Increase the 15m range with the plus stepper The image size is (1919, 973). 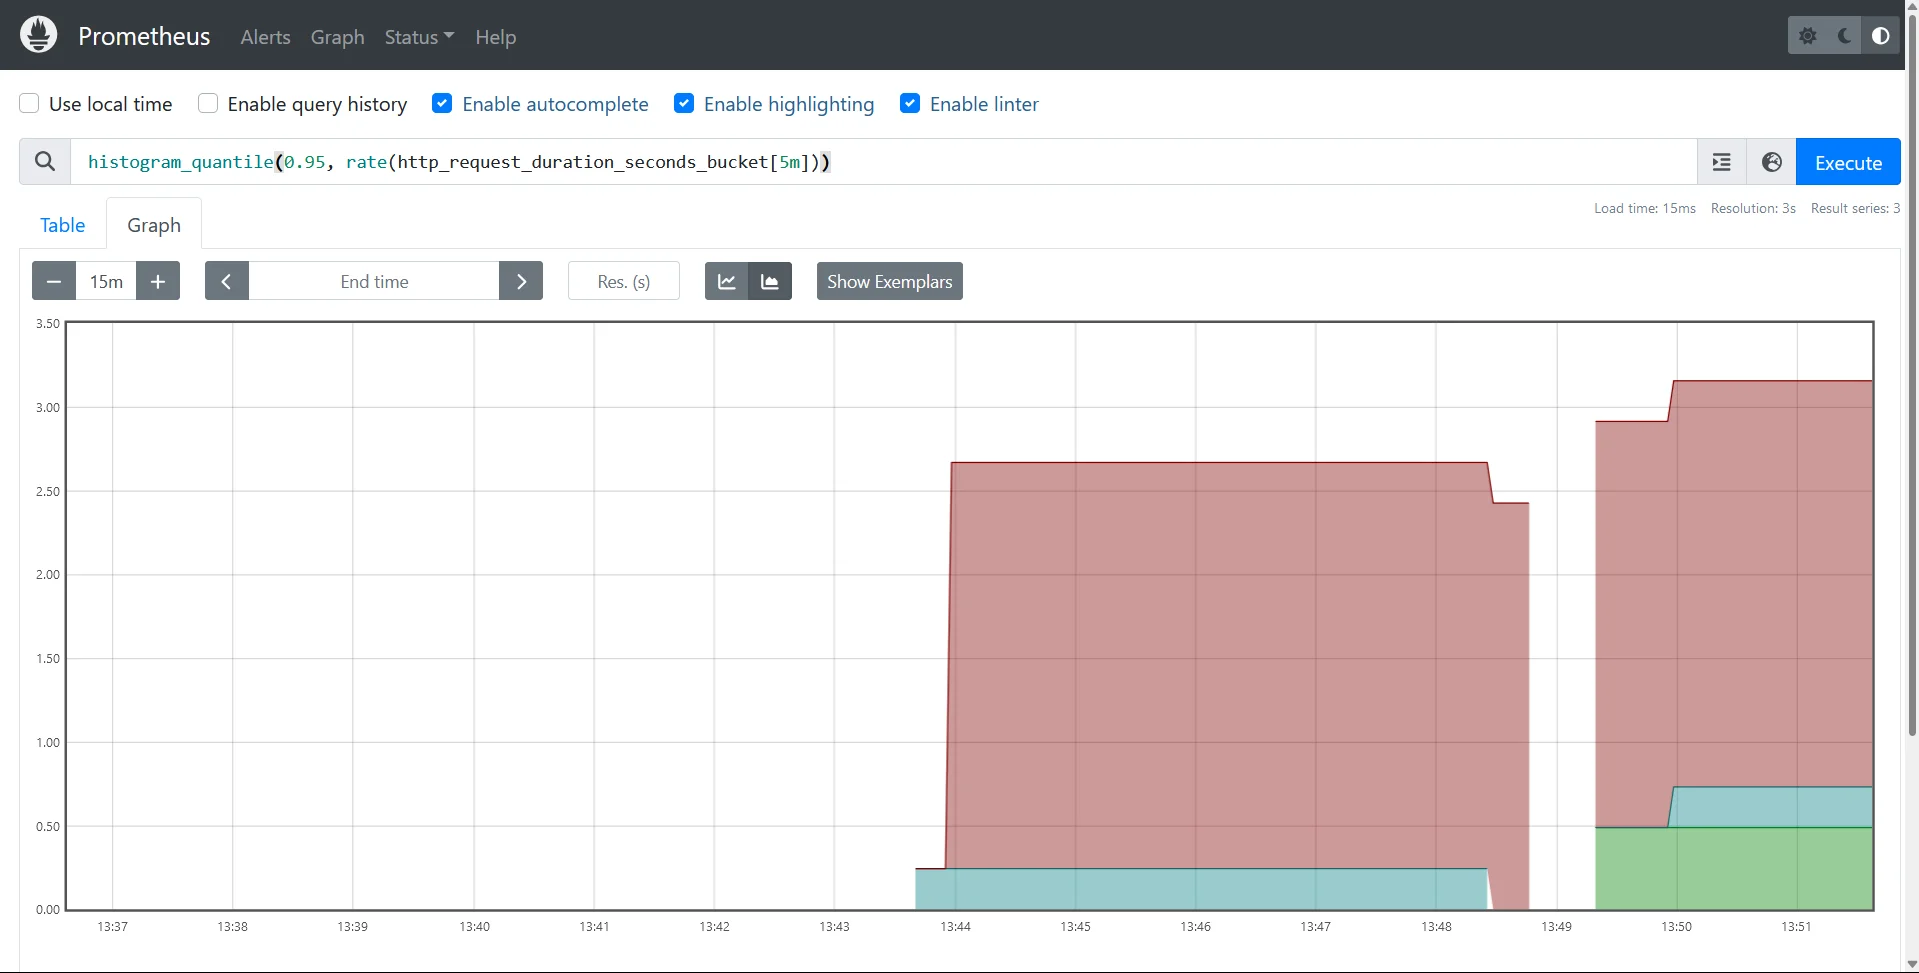158,281
